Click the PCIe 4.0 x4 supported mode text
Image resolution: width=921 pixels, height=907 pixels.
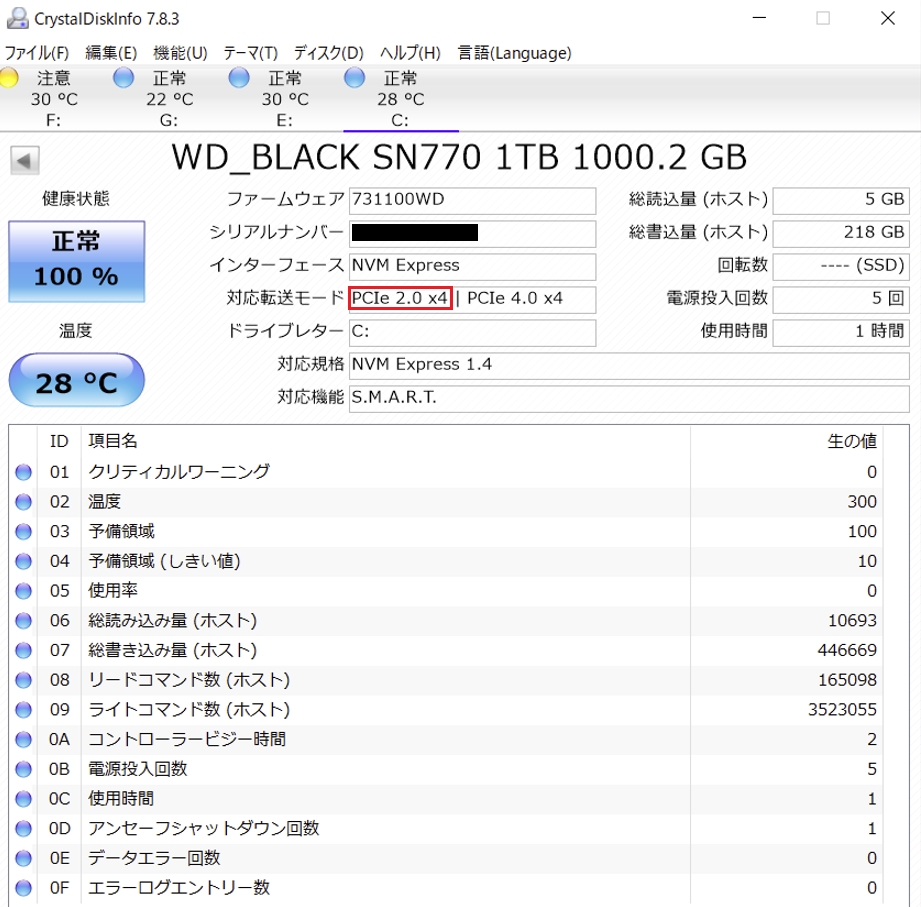515,298
